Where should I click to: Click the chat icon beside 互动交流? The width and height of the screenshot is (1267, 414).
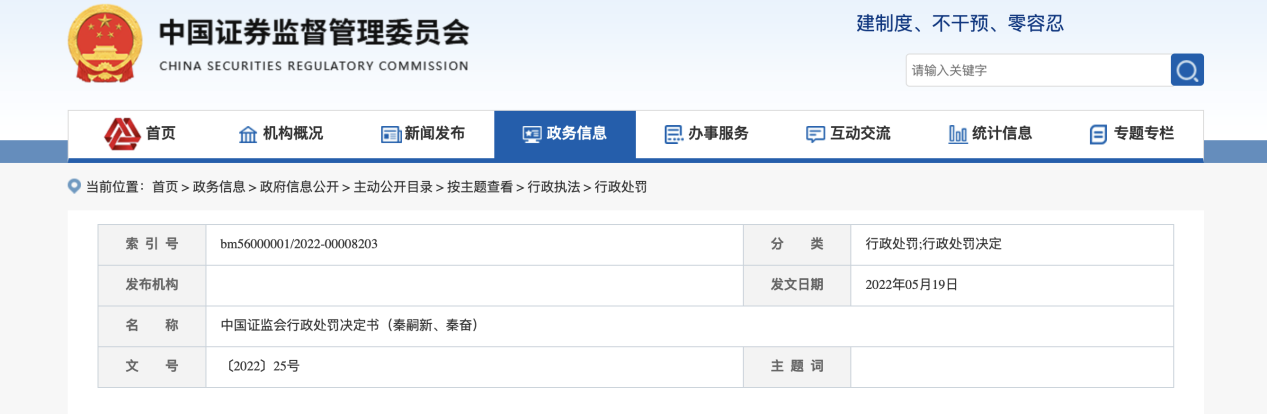816,134
